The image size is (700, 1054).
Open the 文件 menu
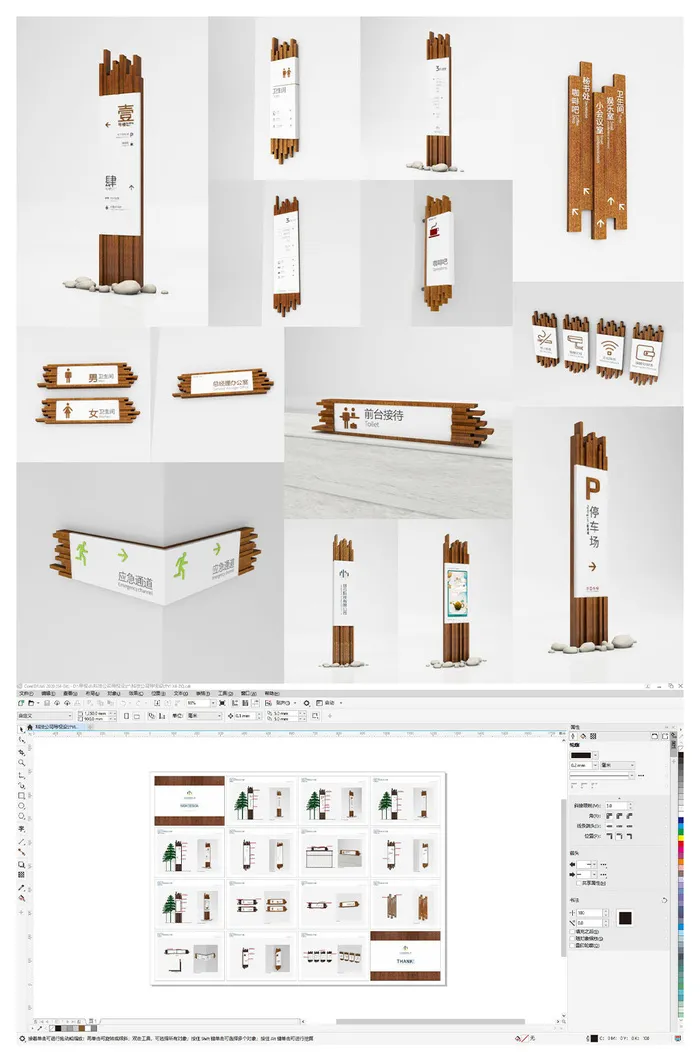[24, 692]
